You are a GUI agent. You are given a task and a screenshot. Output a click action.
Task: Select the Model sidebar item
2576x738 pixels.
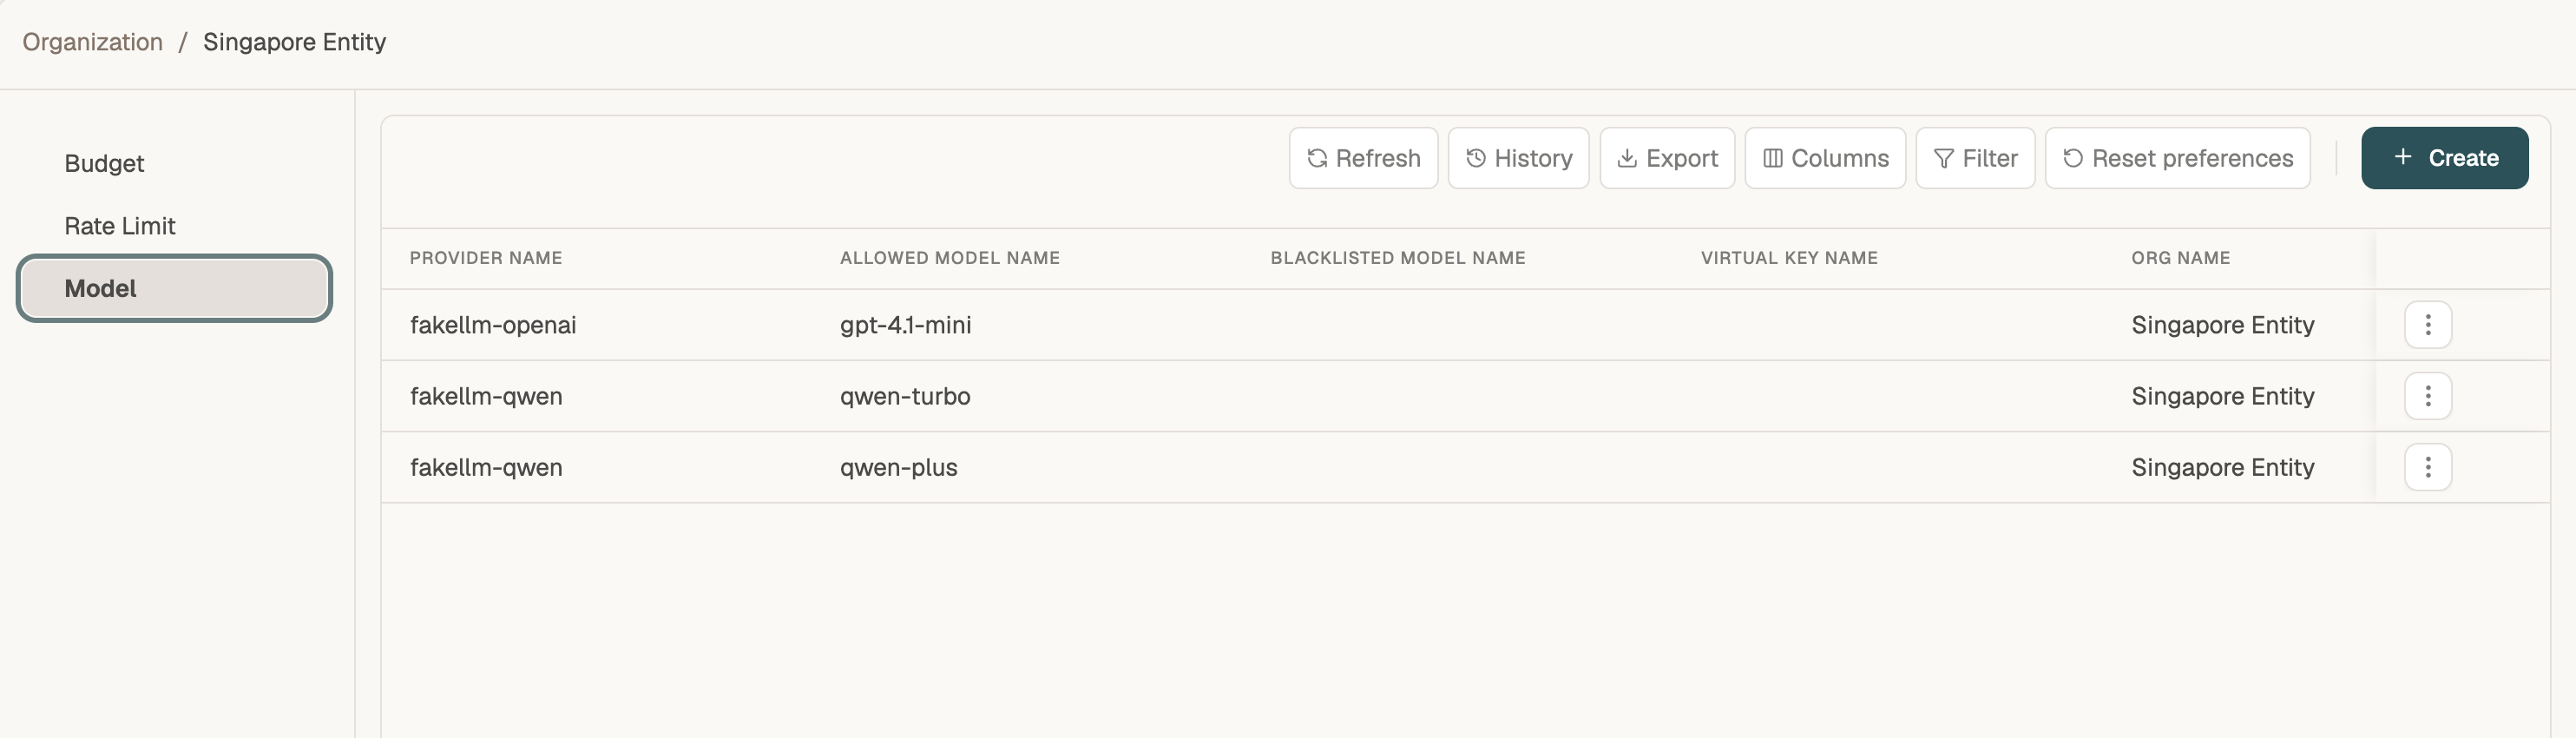pos(174,288)
